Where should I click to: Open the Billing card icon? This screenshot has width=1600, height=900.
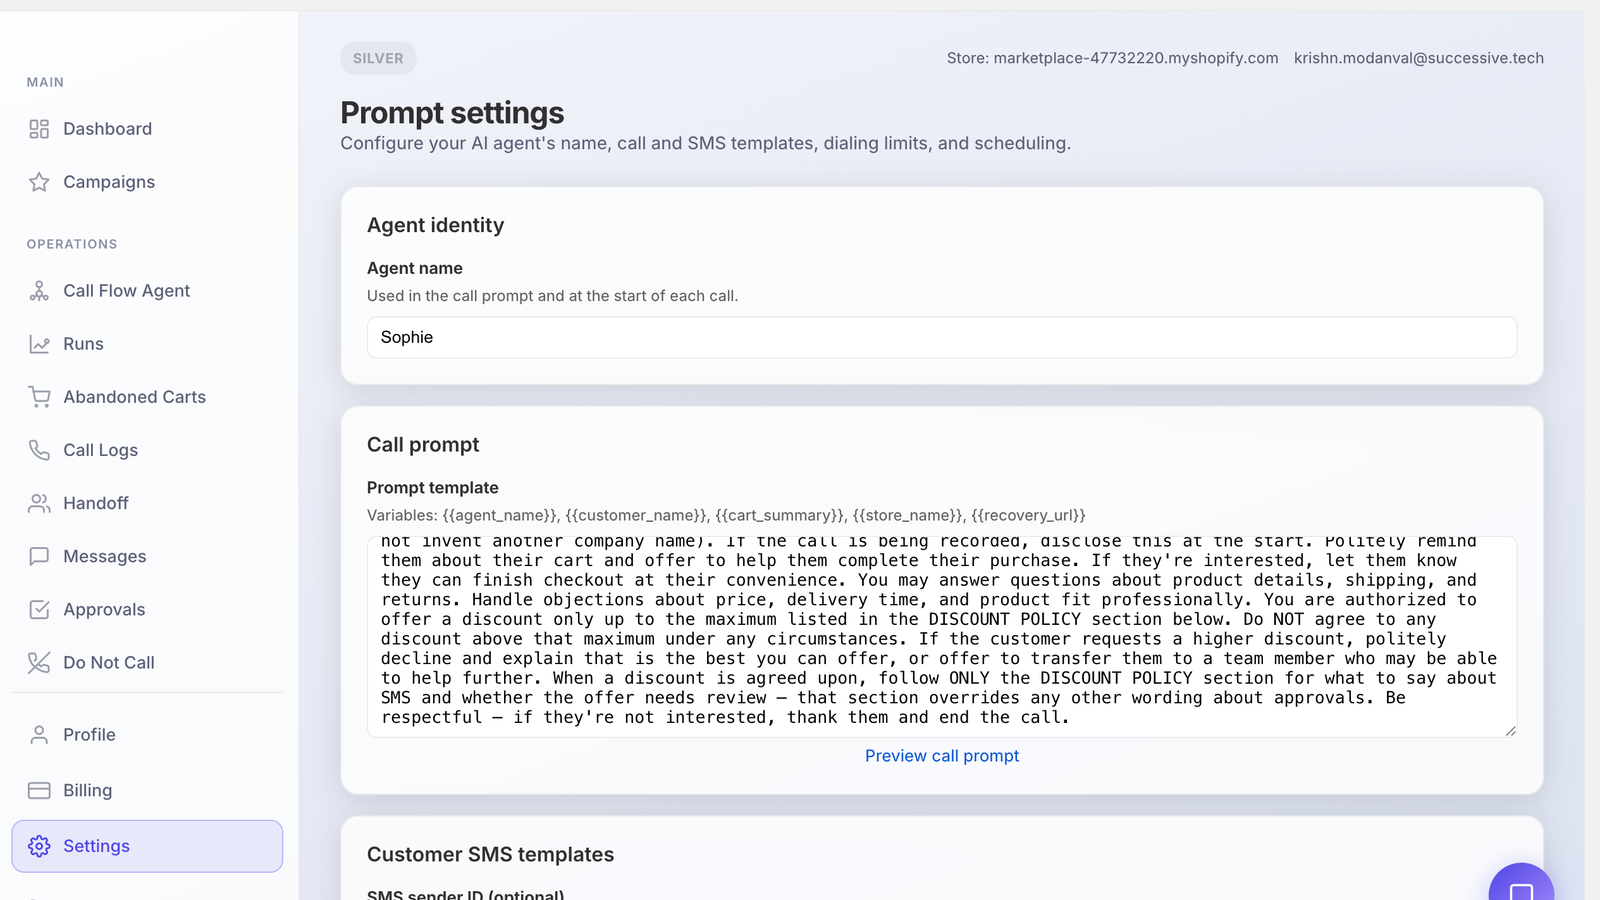pos(39,790)
